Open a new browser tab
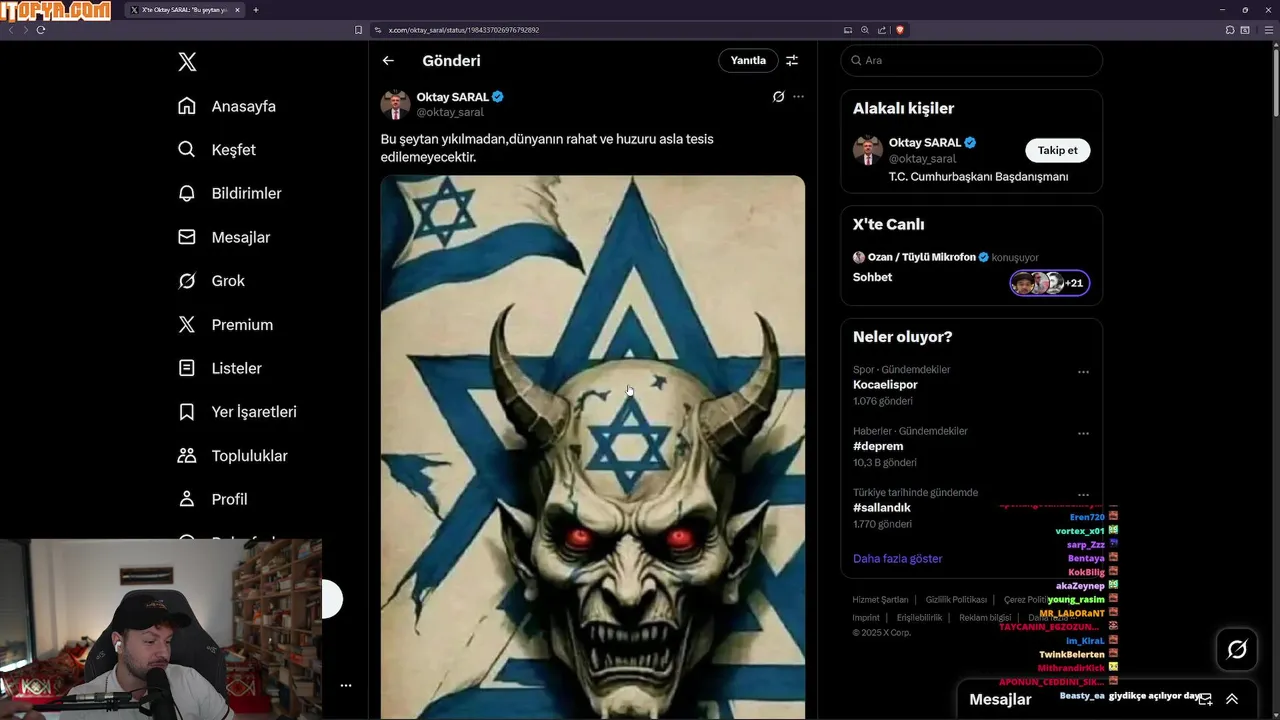 pyautogui.click(x=256, y=10)
